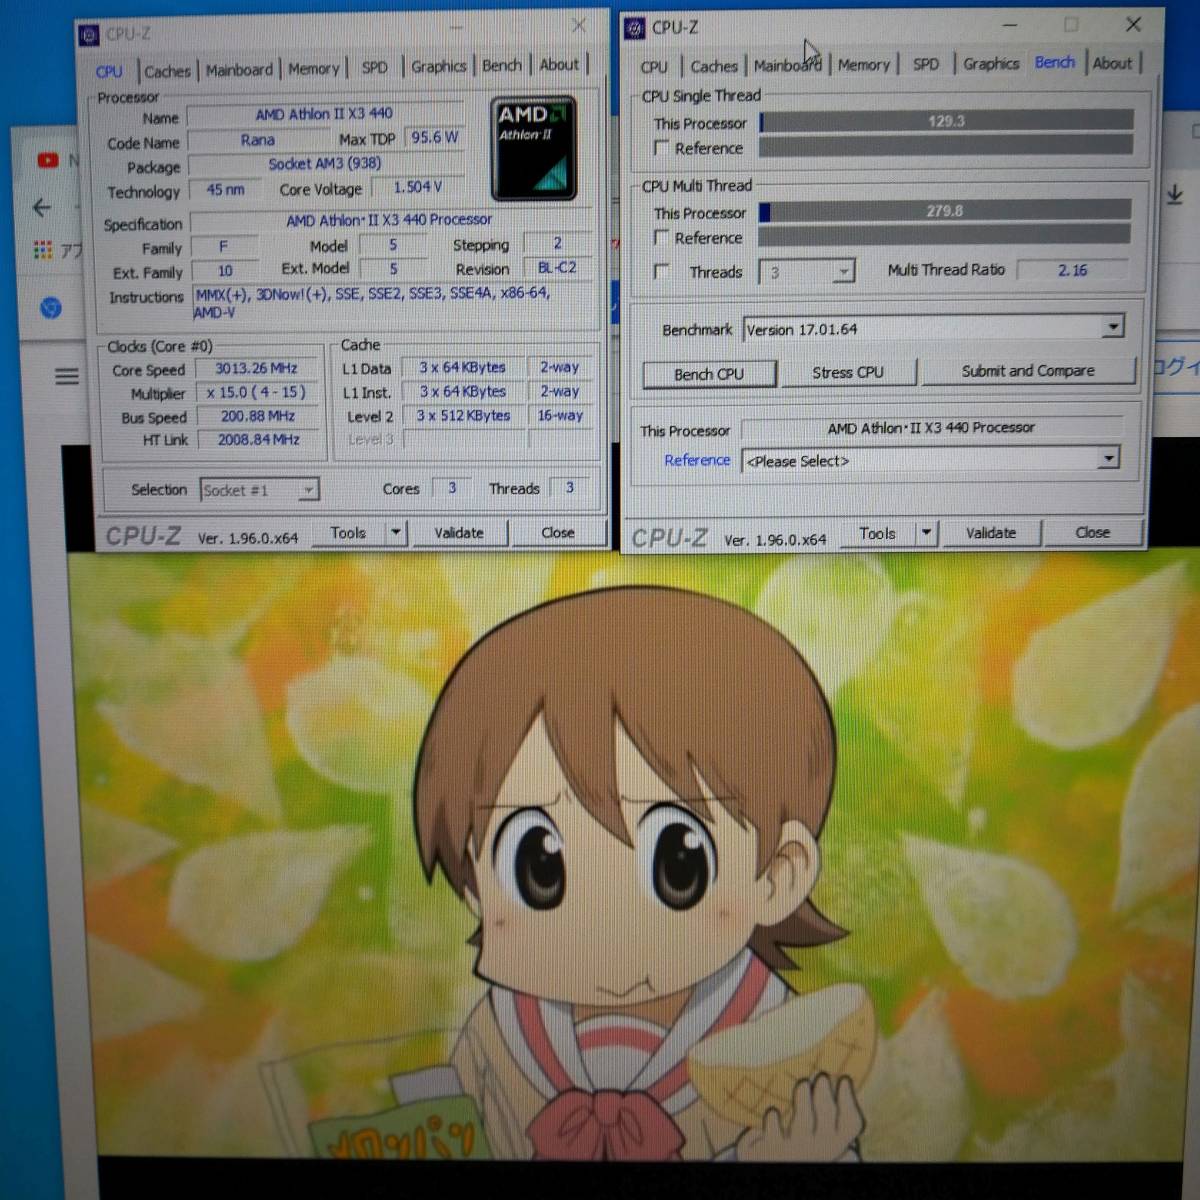Screen dimensions: 1200x1200
Task: Click the HT Link value "2008.84 MHz"
Action: (257, 440)
